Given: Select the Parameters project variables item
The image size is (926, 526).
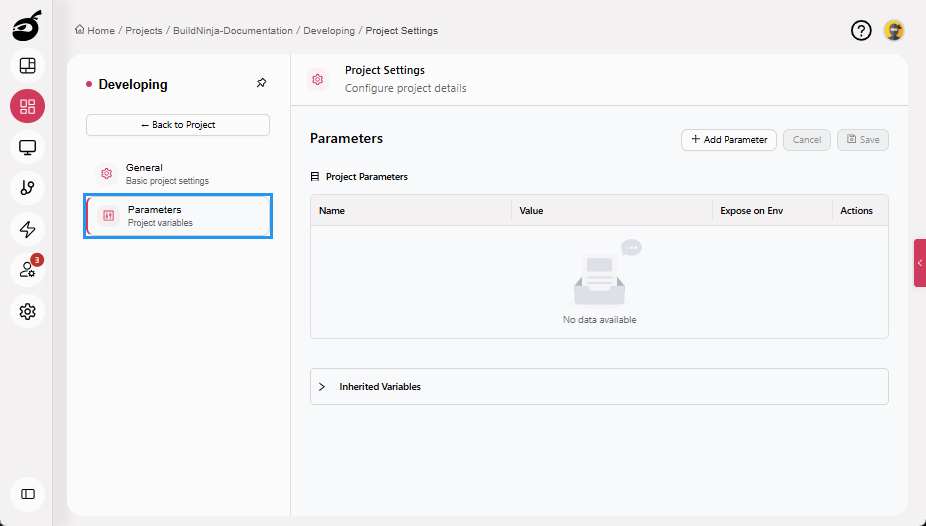Looking at the screenshot, I should tap(178, 215).
